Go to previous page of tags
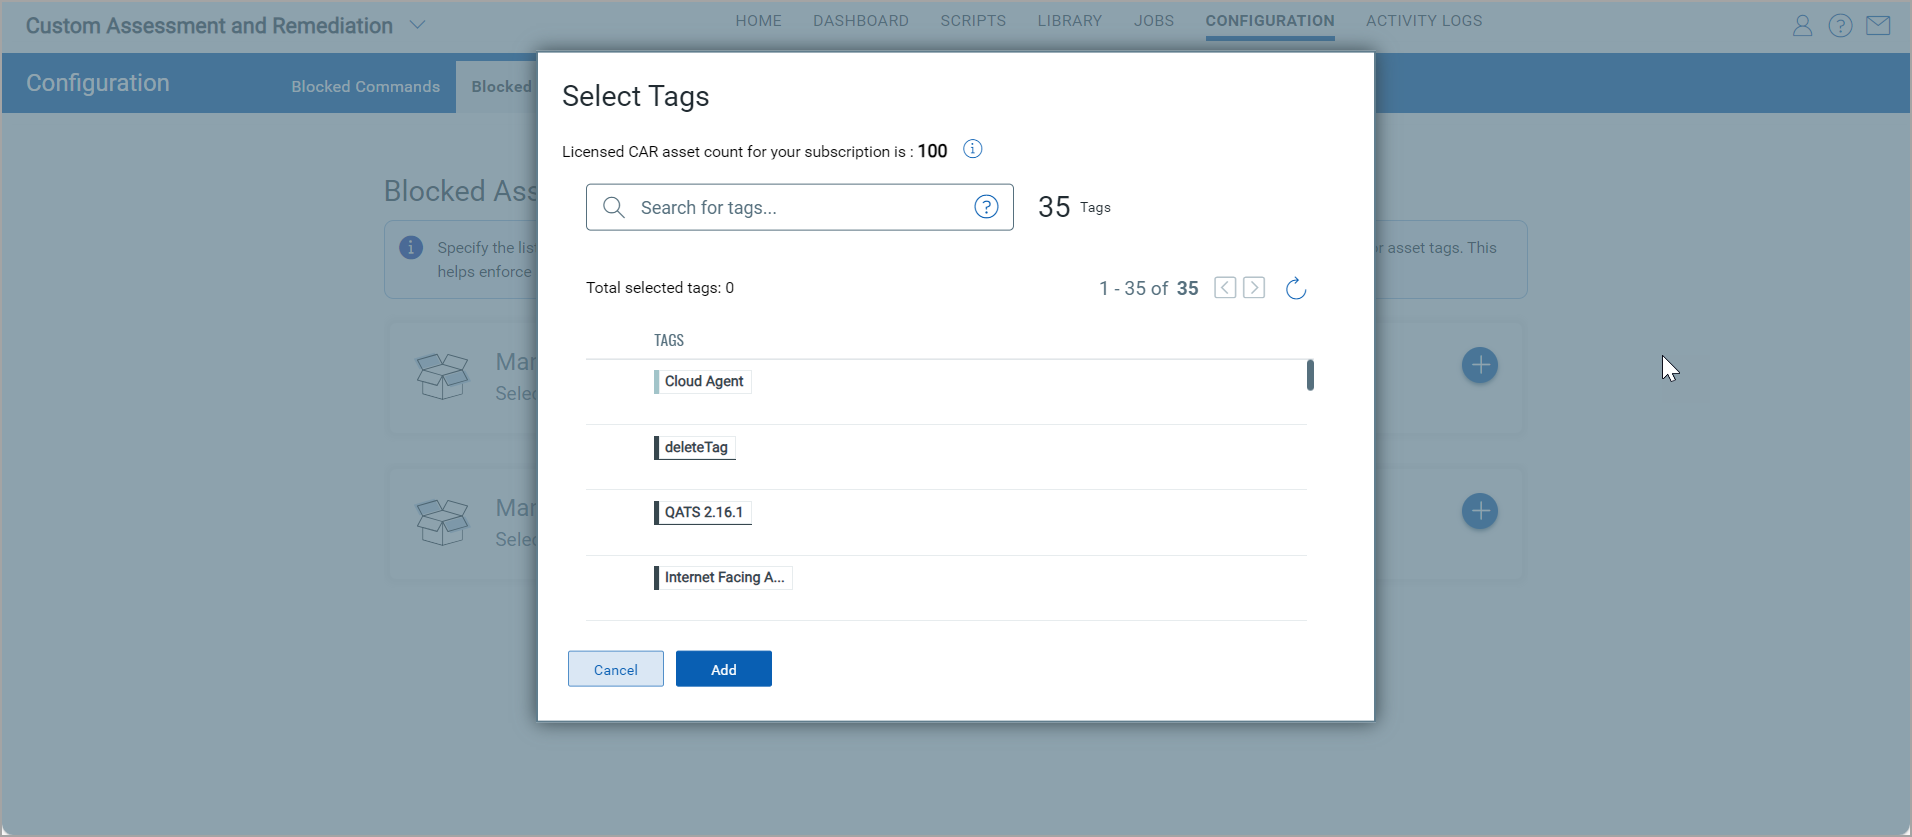The width and height of the screenshot is (1912, 837). pos(1225,288)
